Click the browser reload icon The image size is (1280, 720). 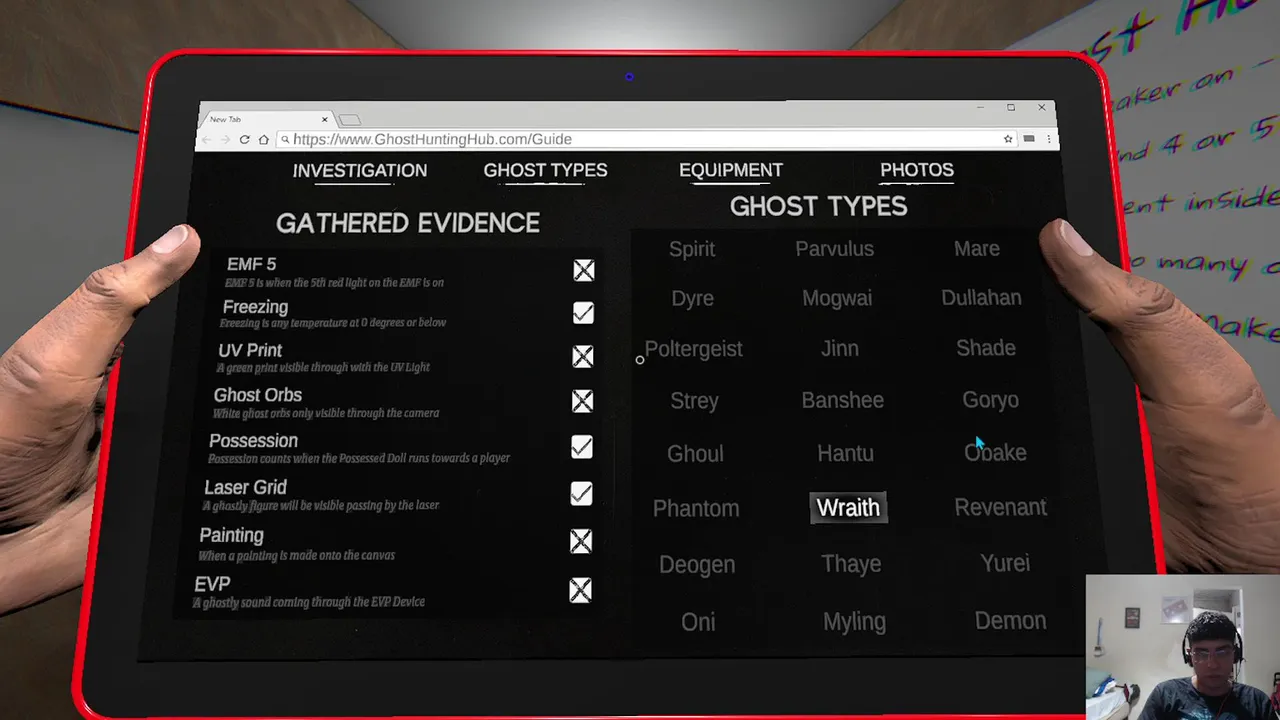[244, 139]
